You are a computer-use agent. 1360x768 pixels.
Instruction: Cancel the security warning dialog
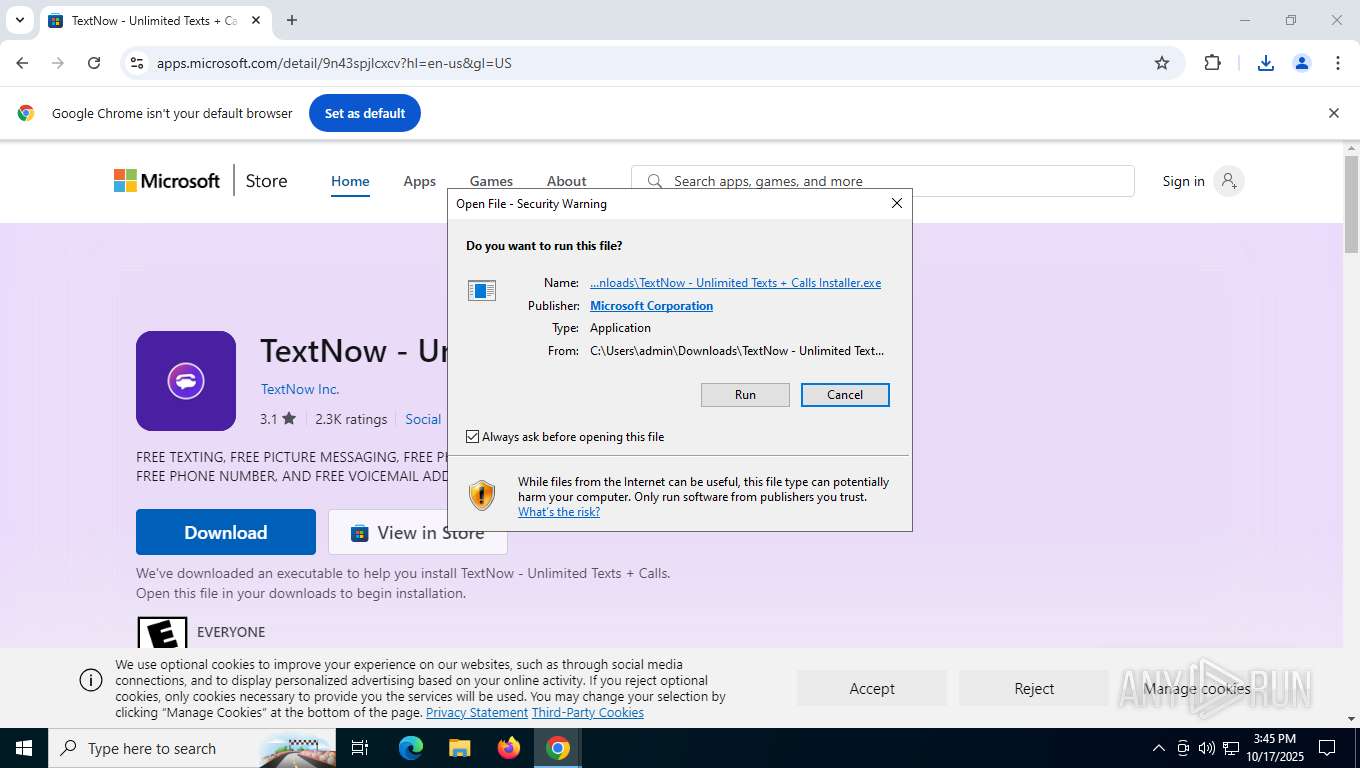(x=845, y=395)
